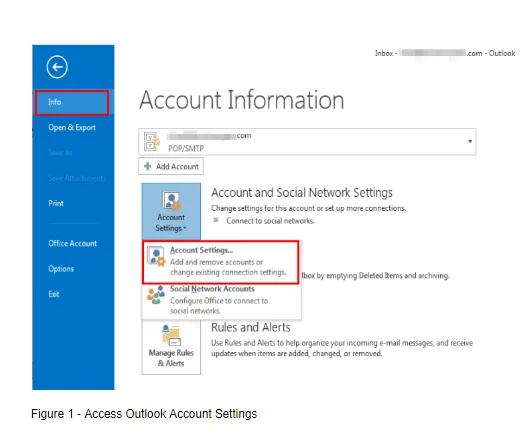
Task: Click the back arrow circle icon
Action: click(57, 67)
